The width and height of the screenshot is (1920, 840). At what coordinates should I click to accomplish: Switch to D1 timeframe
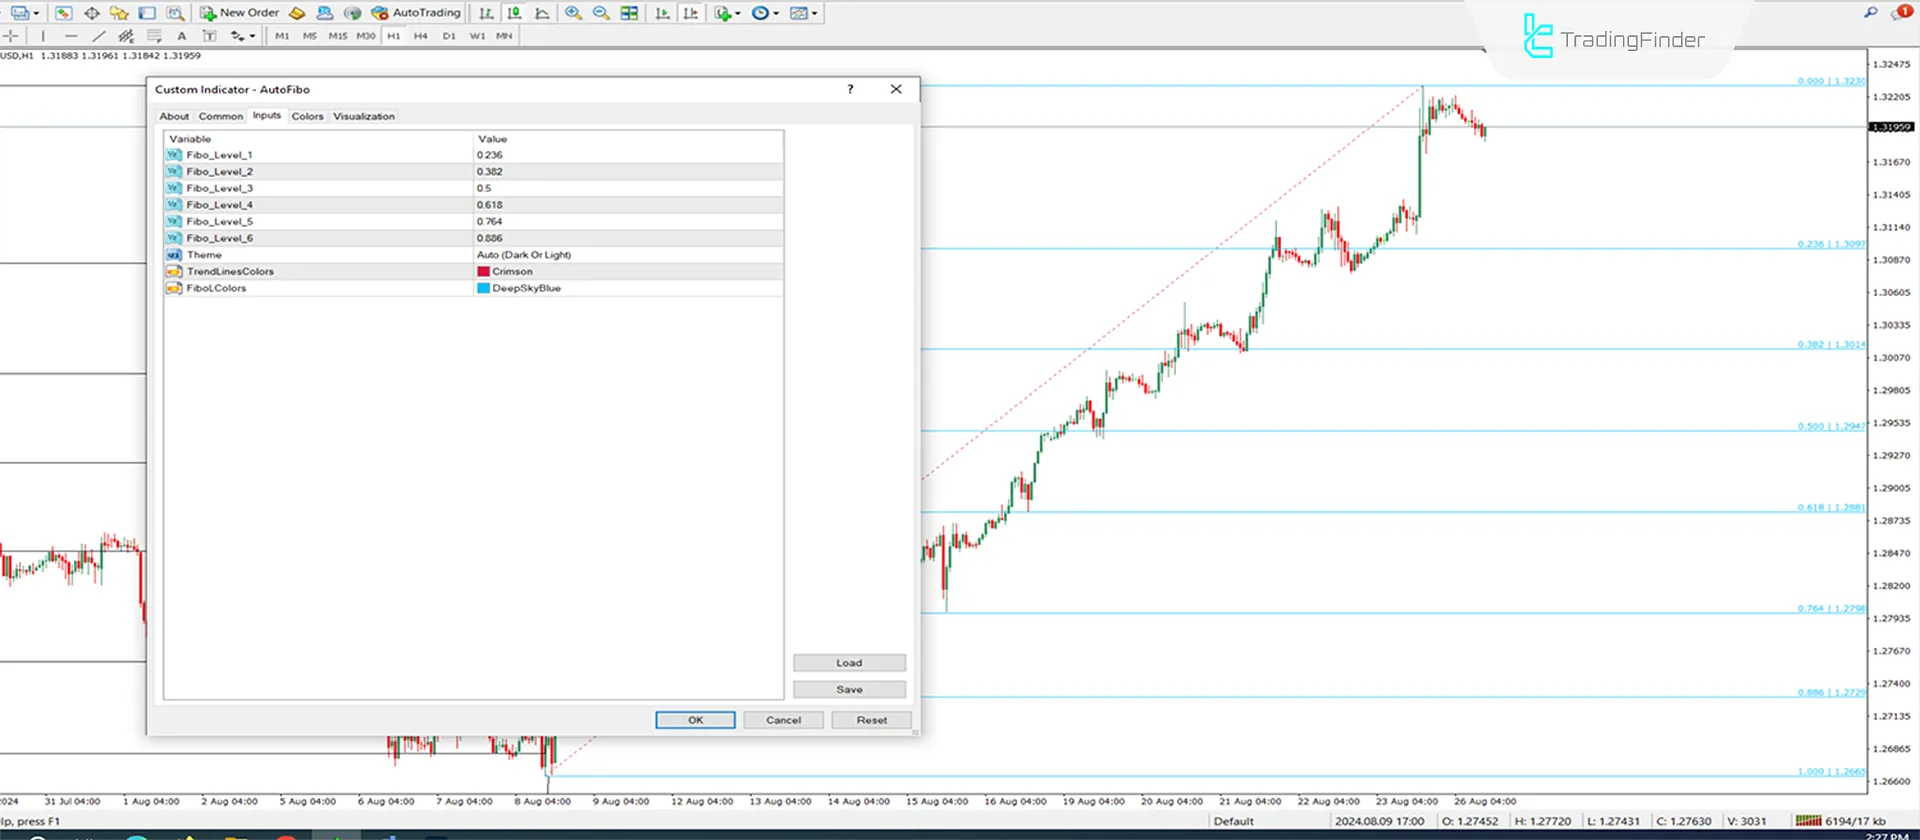click(449, 36)
